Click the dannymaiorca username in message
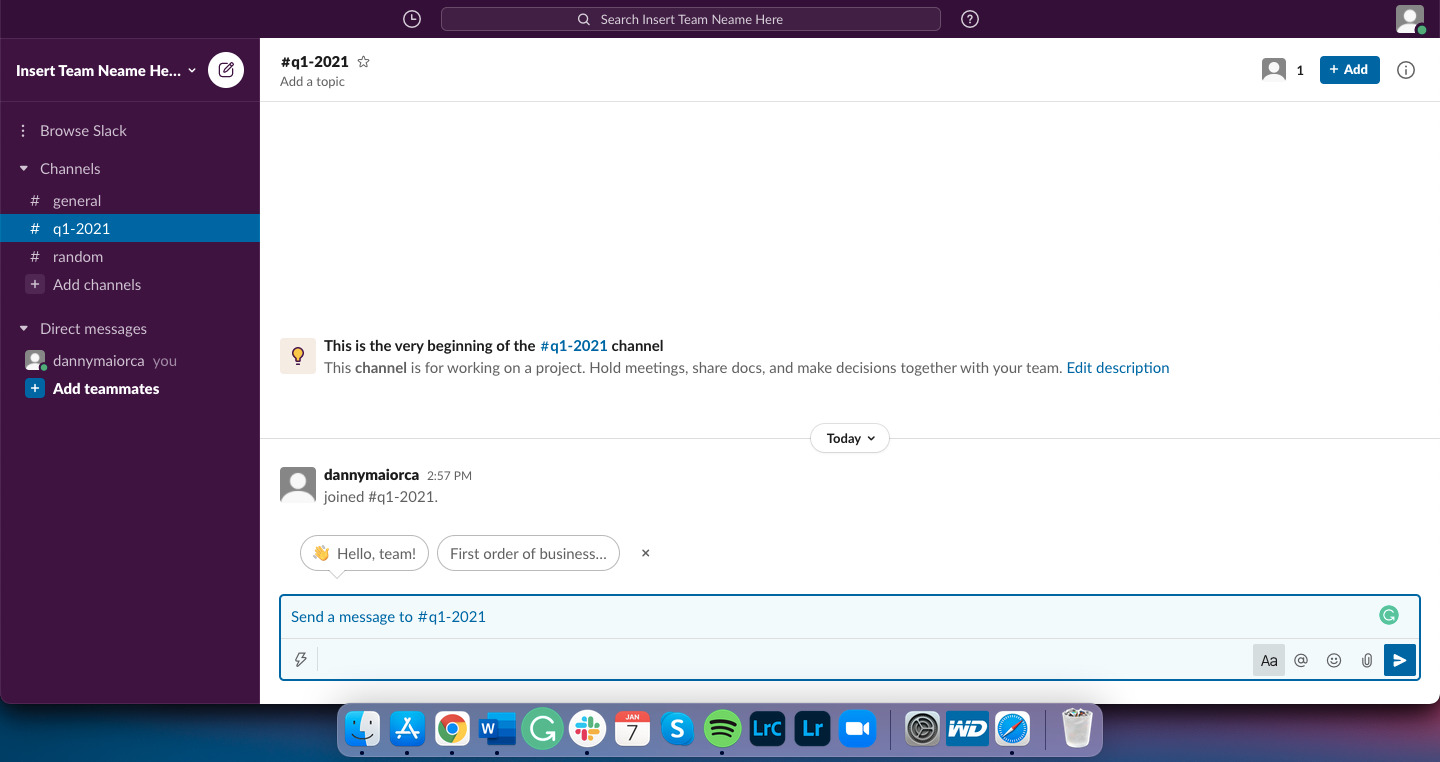The height and width of the screenshot is (762, 1440). (371, 475)
